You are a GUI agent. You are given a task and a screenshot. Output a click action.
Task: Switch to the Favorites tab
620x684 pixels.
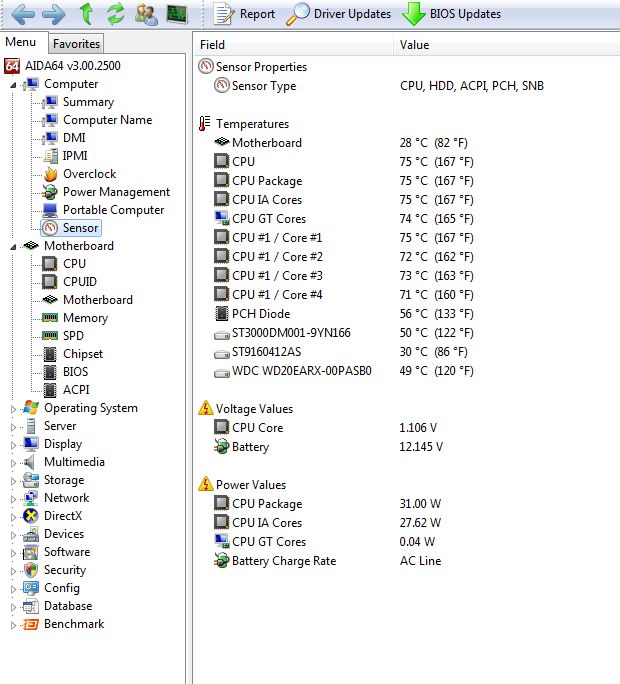tap(76, 44)
